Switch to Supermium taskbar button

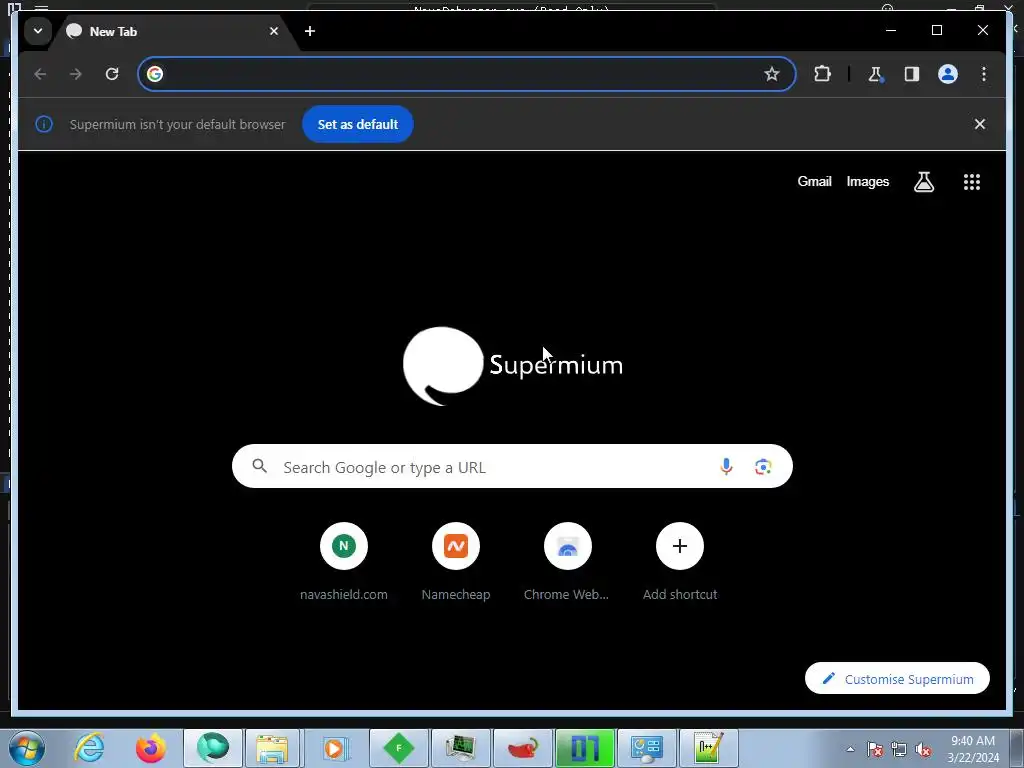point(213,748)
